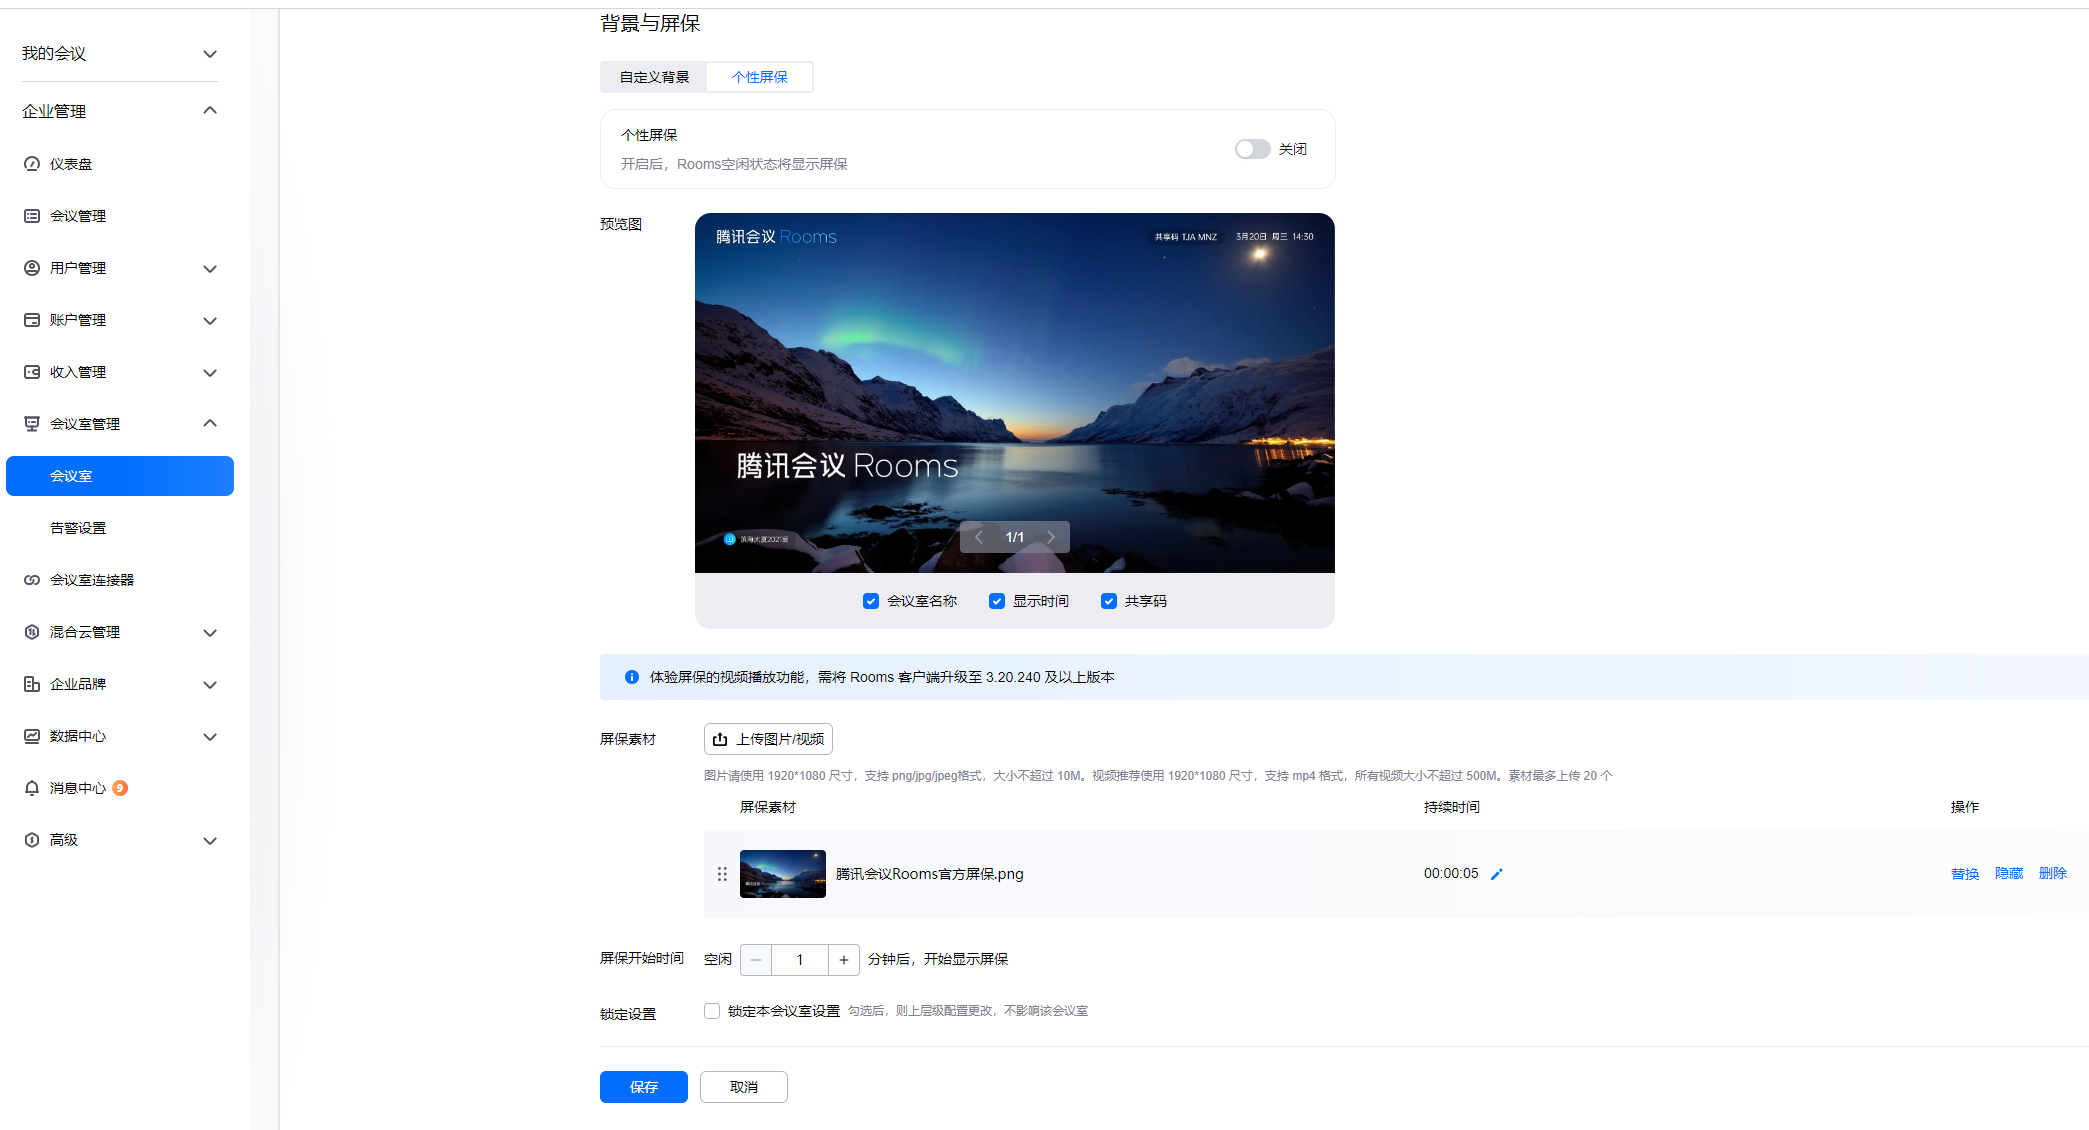Click the 会议室连接器 link icon
The width and height of the screenshot is (2089, 1130).
[32, 580]
